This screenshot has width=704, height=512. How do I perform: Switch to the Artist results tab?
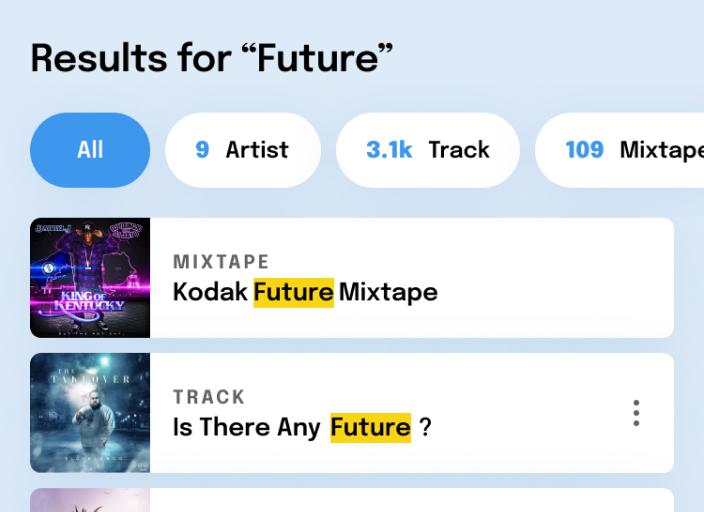coord(242,150)
